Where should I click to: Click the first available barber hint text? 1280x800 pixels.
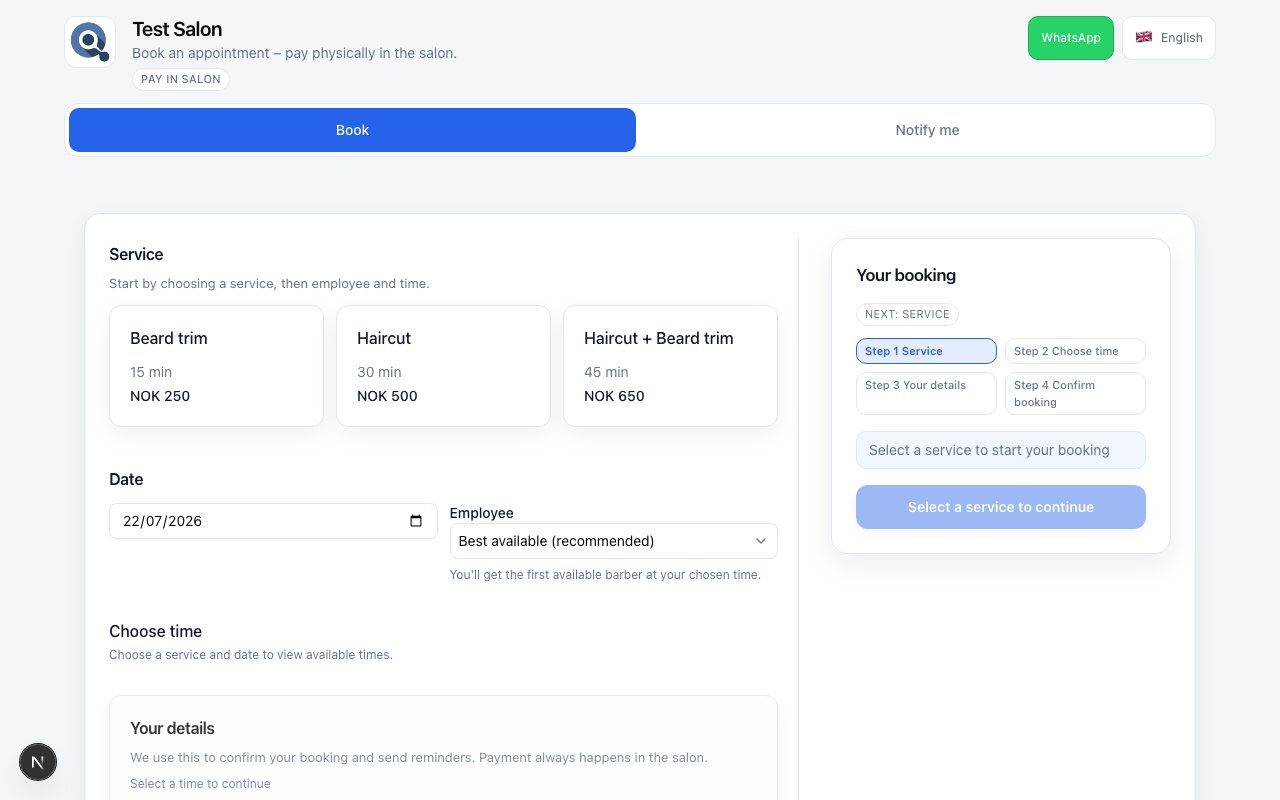pos(605,575)
